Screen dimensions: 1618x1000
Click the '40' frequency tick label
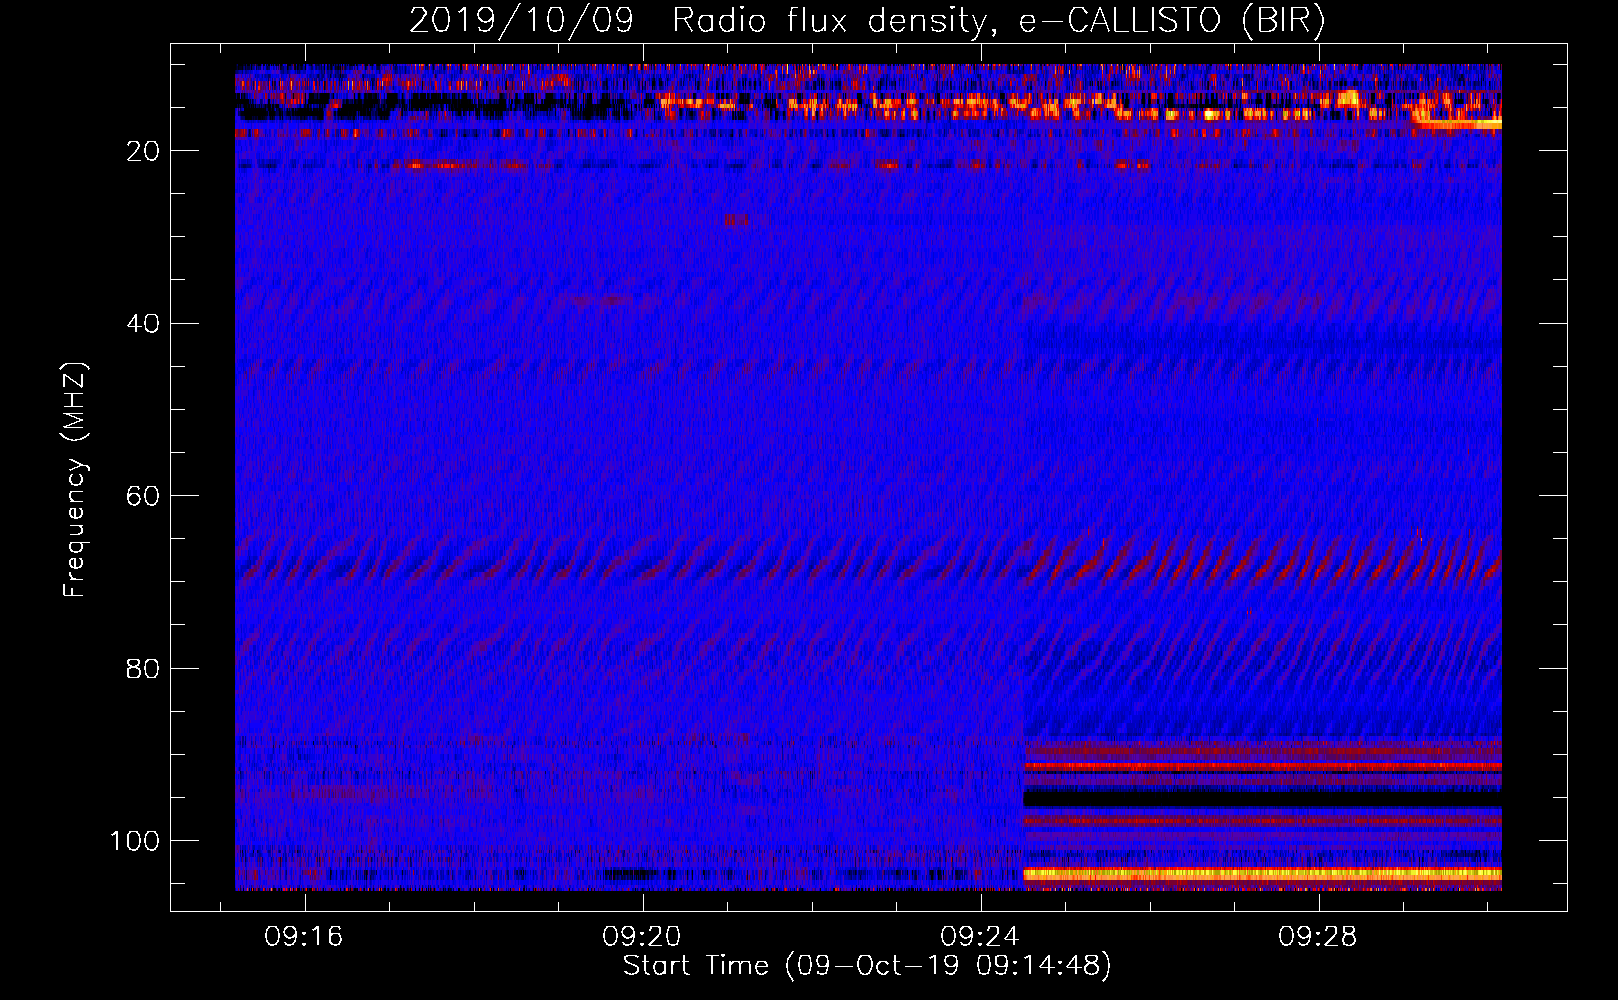143,324
